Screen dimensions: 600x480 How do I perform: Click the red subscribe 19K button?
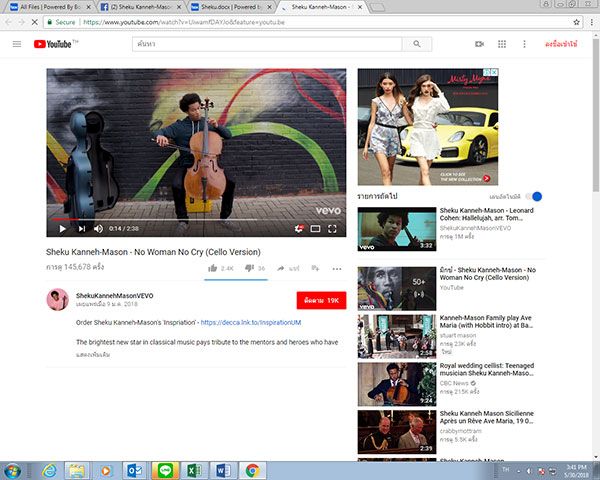click(321, 300)
